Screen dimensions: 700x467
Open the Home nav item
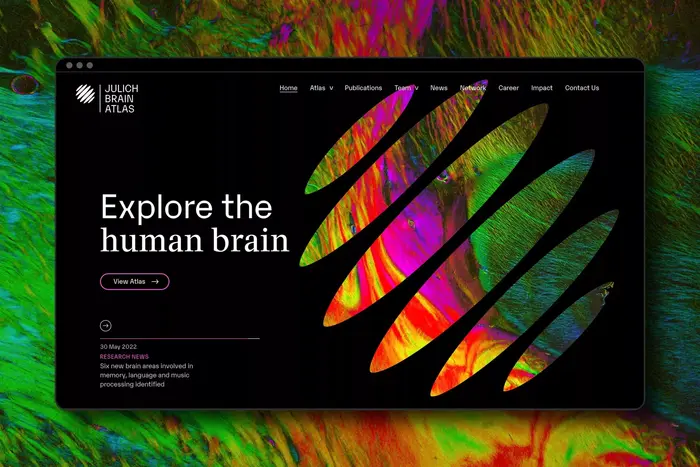[x=288, y=88]
